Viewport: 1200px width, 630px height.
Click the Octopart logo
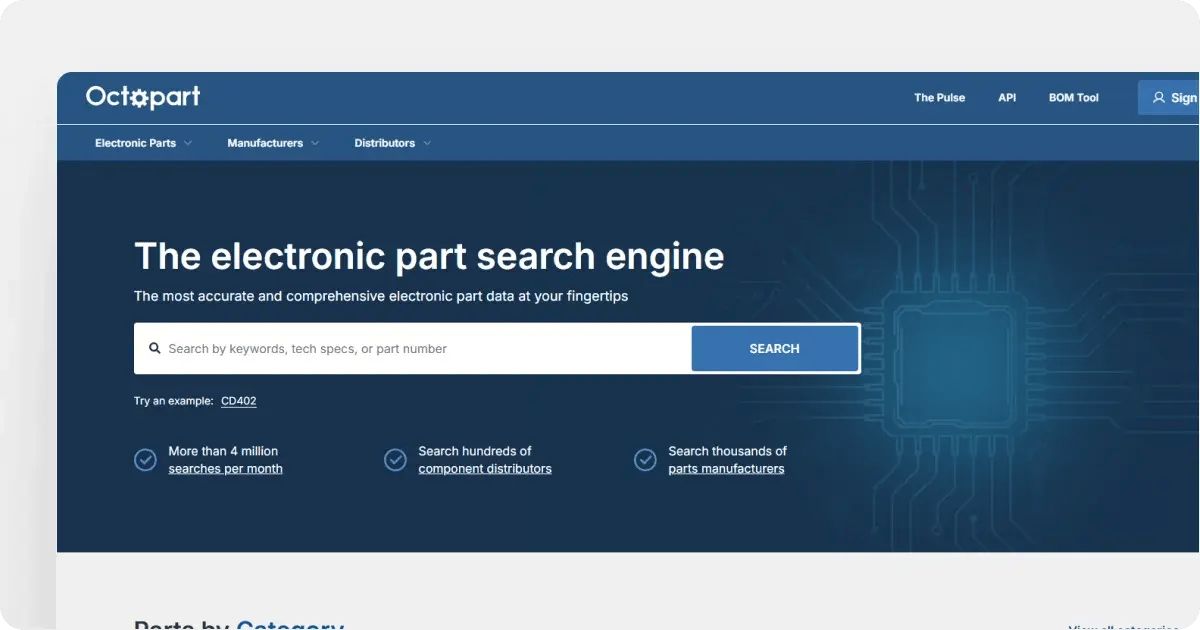tap(143, 96)
